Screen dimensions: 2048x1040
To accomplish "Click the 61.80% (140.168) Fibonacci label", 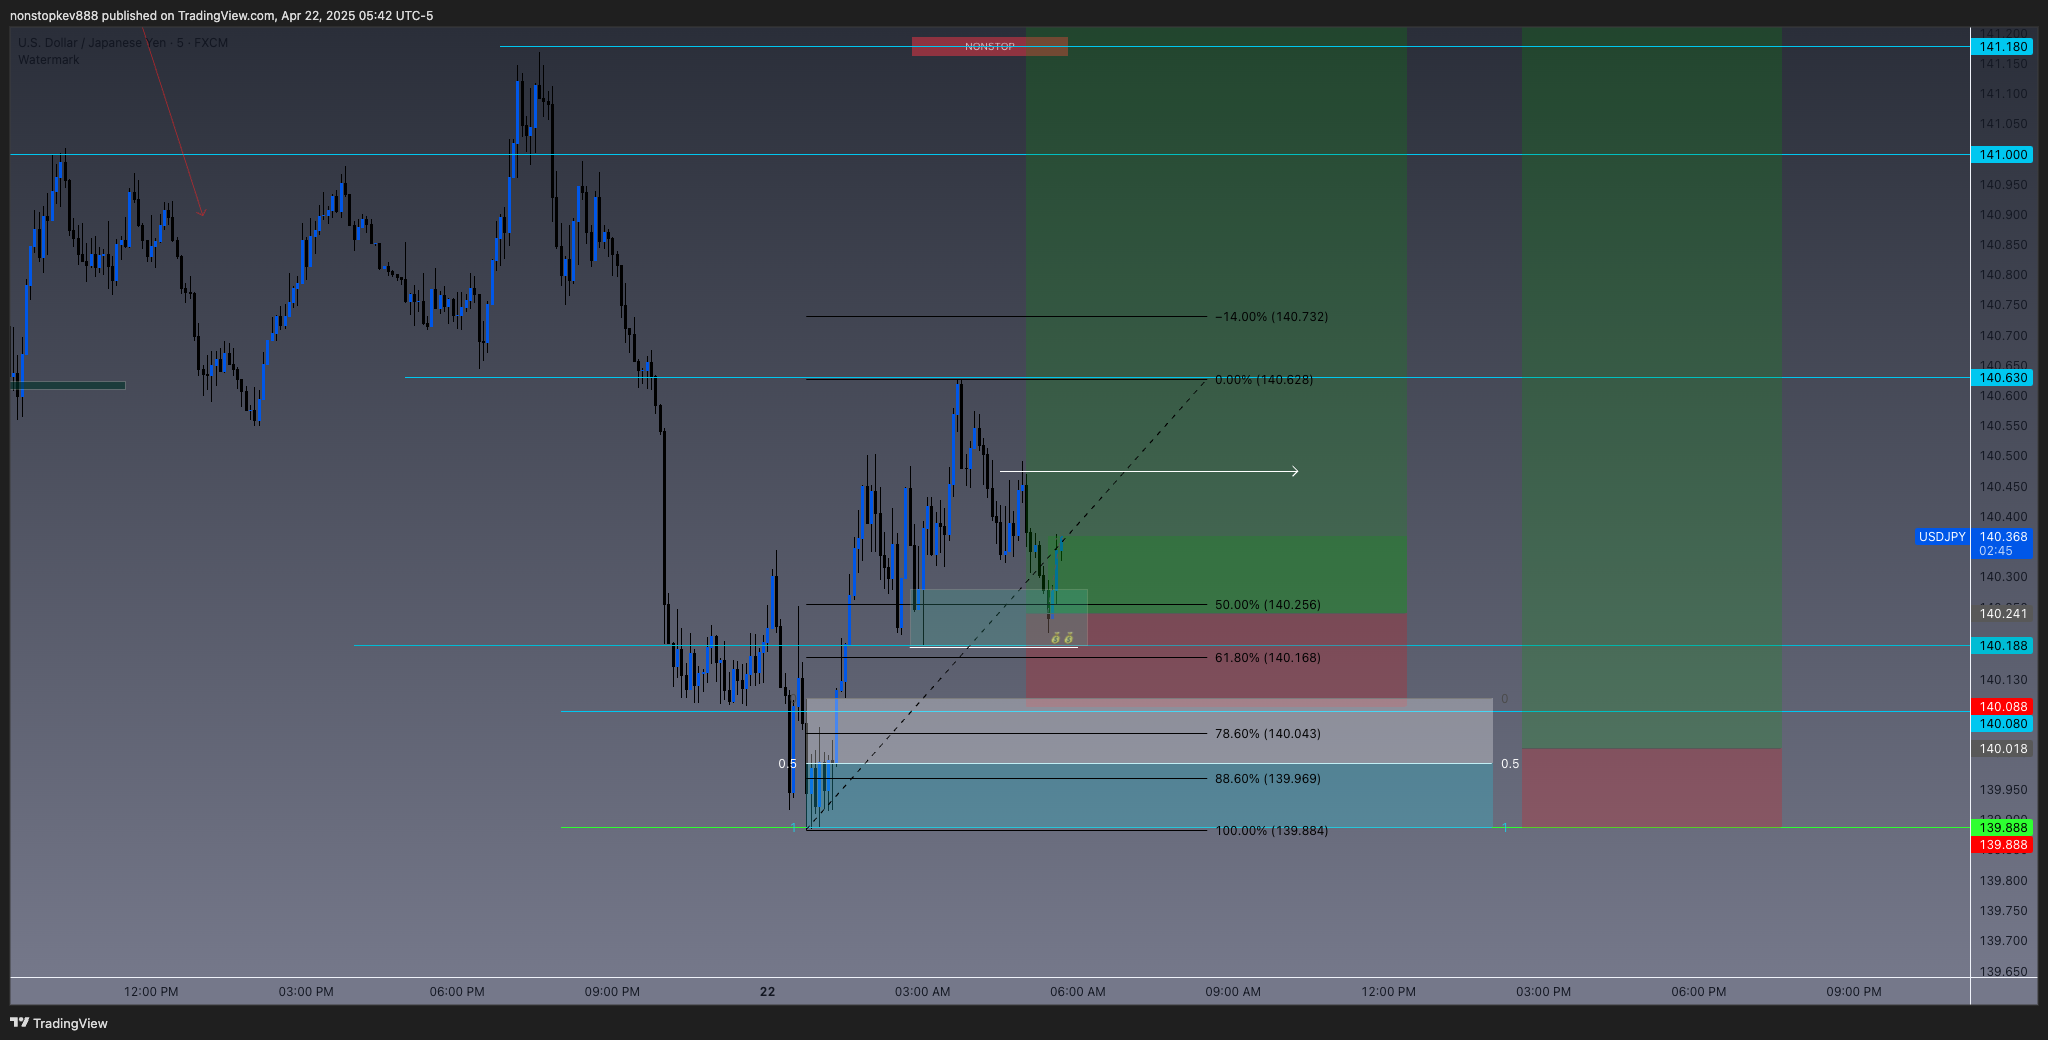I will tap(1268, 658).
